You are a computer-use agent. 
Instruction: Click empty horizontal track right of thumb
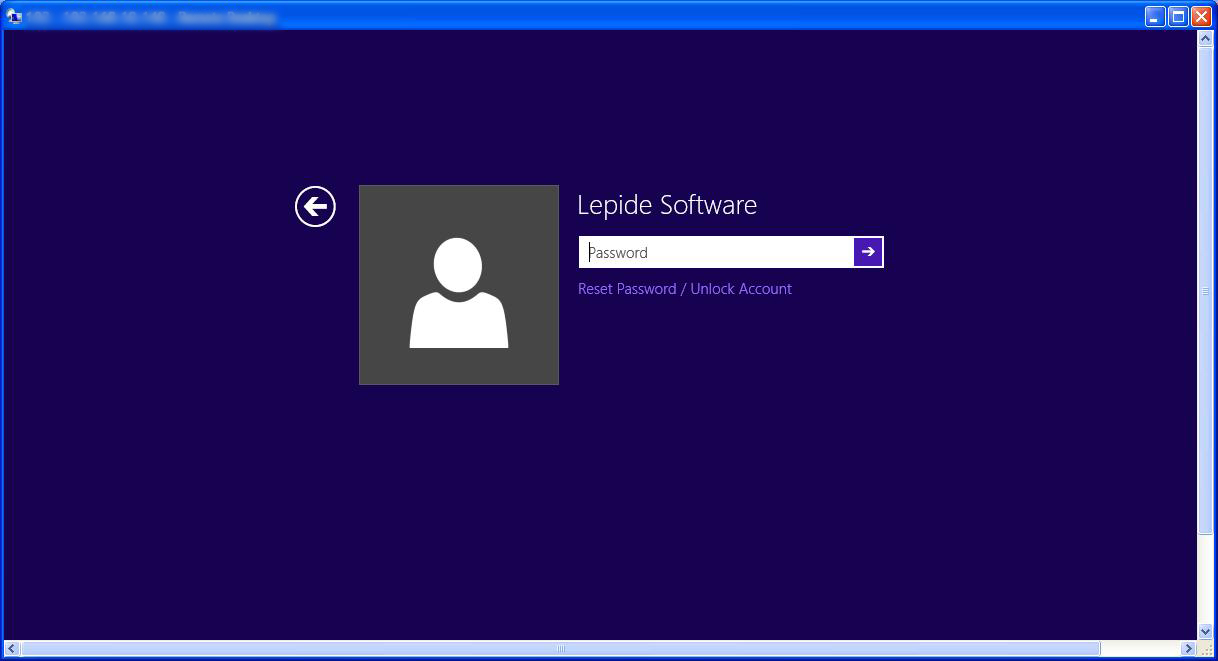click(1140, 649)
